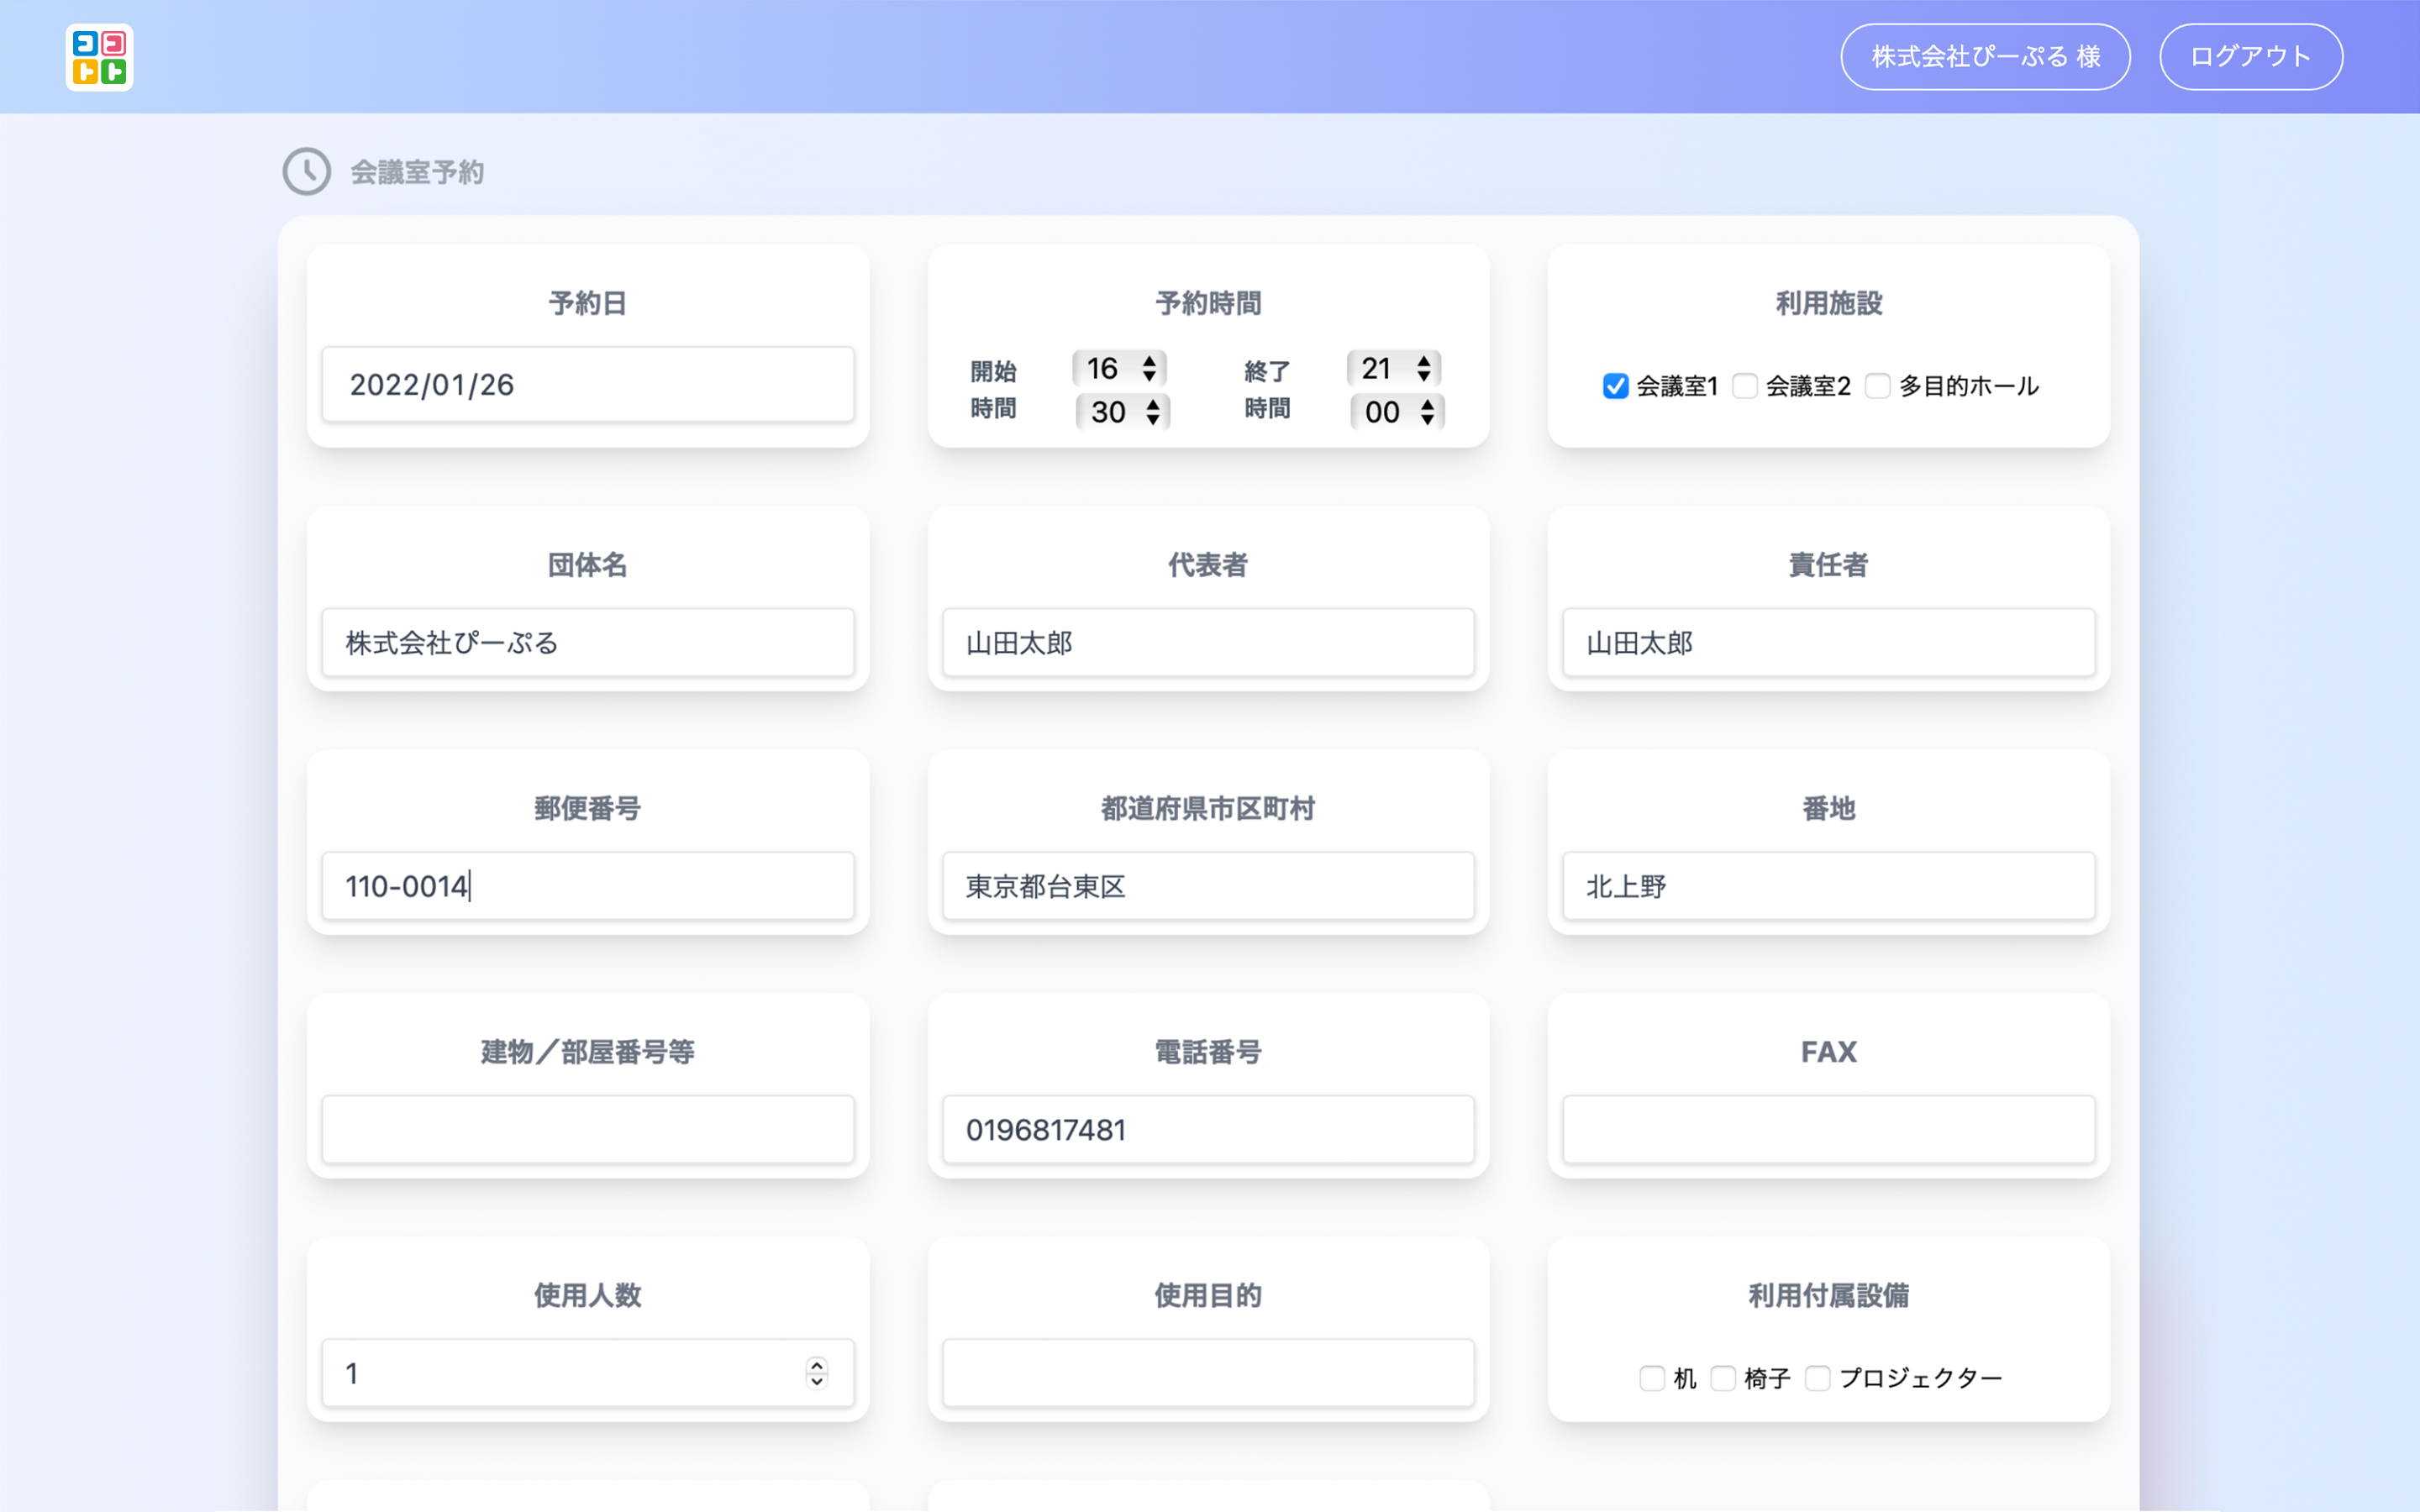Open the end minute dropdown showing 00

pos(1397,412)
